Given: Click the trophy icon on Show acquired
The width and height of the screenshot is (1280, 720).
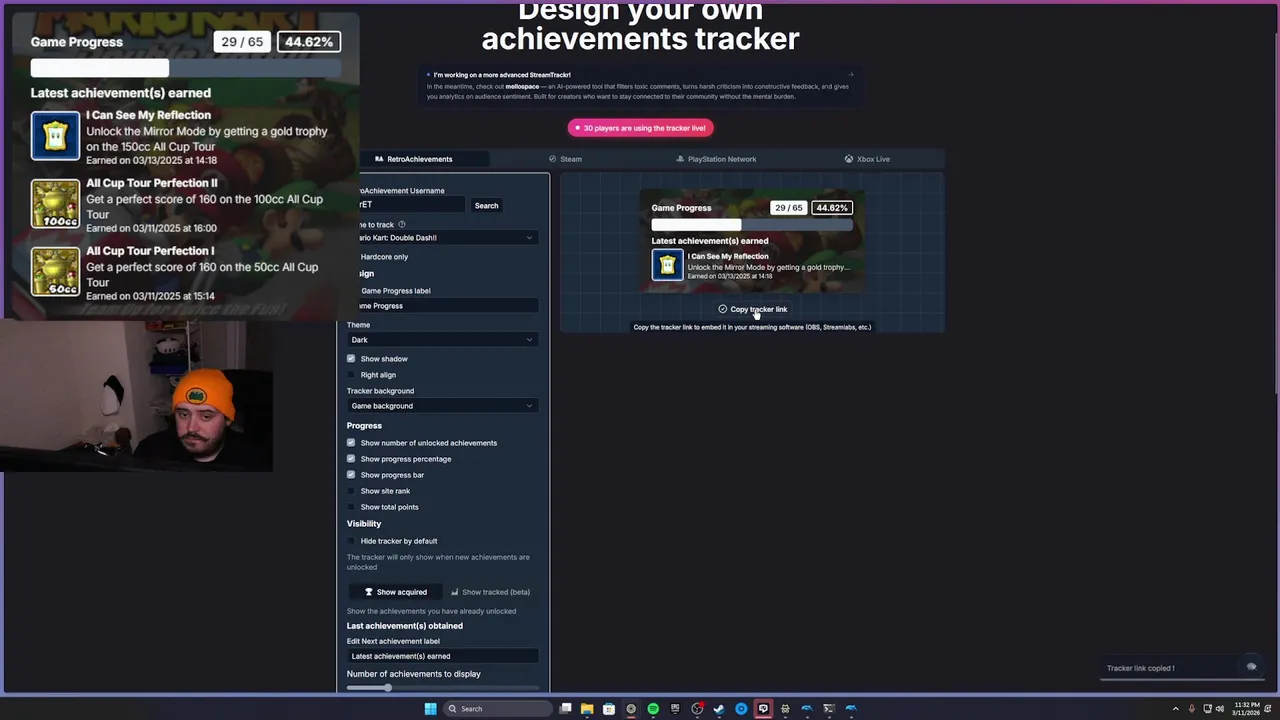Looking at the screenshot, I should coord(368,592).
